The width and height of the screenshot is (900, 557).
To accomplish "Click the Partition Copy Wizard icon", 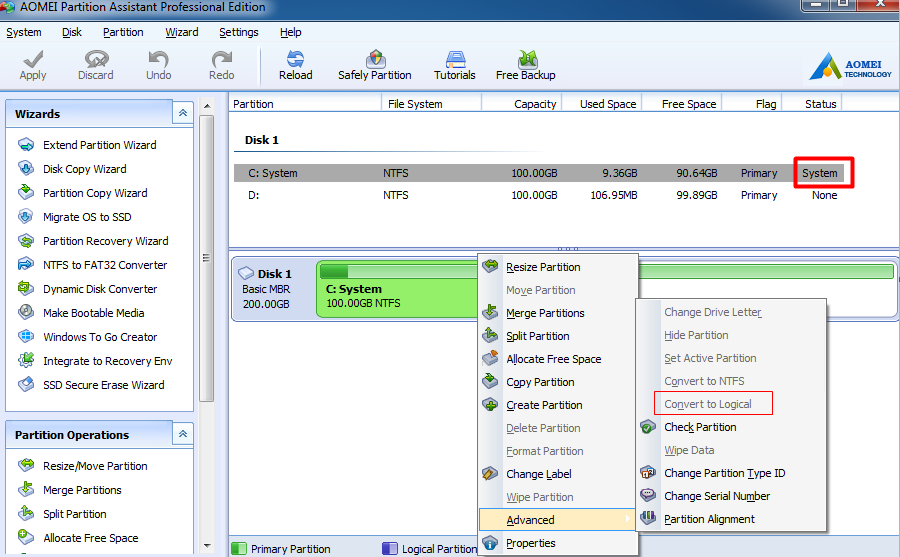I will 26,192.
